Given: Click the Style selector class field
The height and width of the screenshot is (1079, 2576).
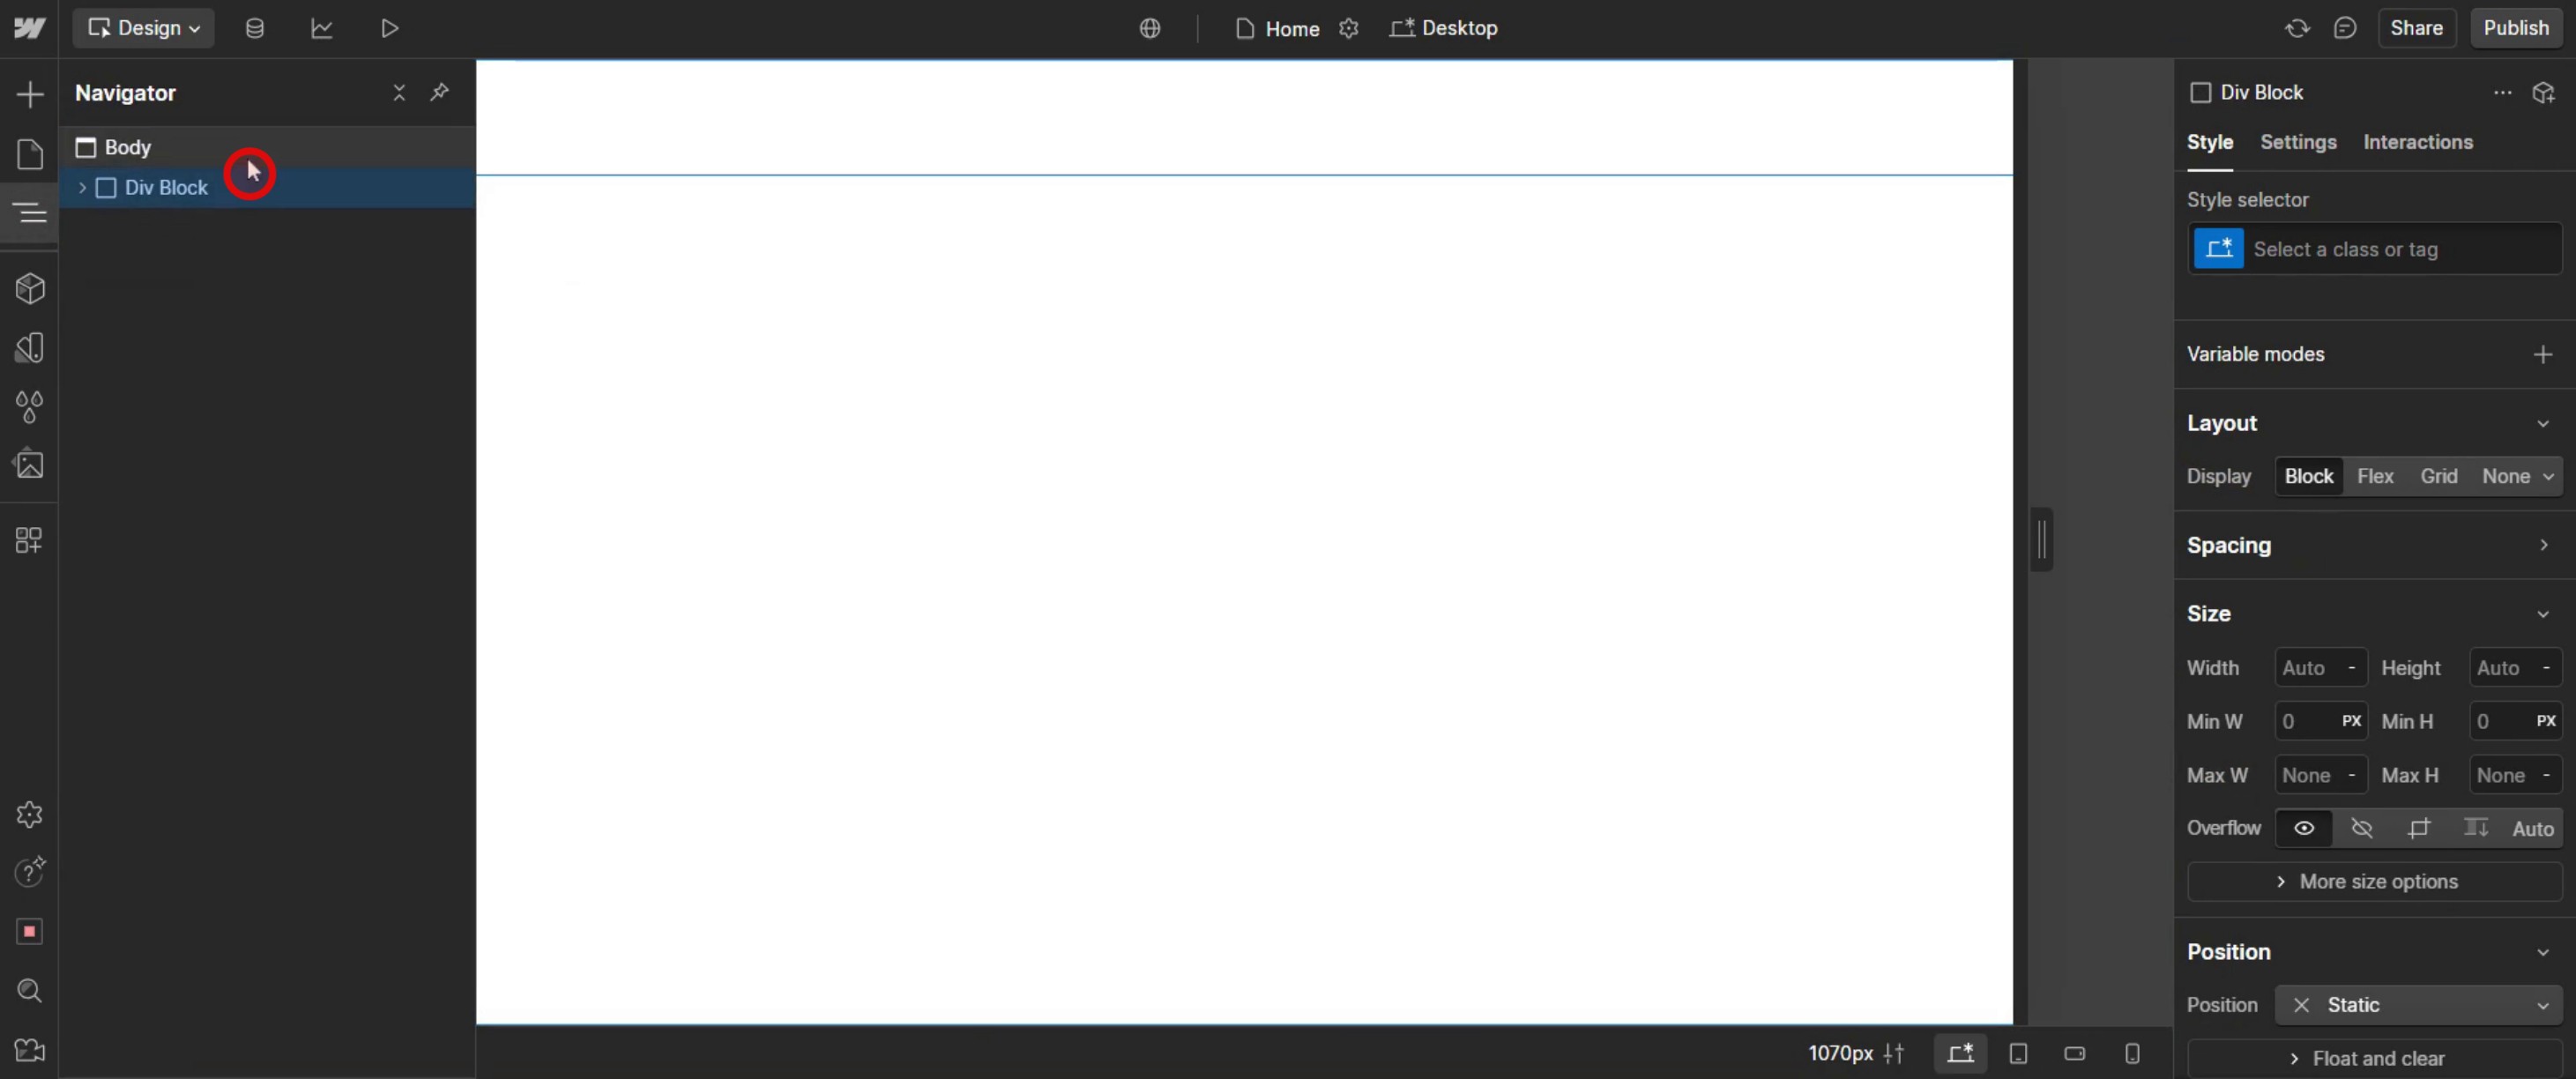Looking at the screenshot, I should pos(2400,249).
